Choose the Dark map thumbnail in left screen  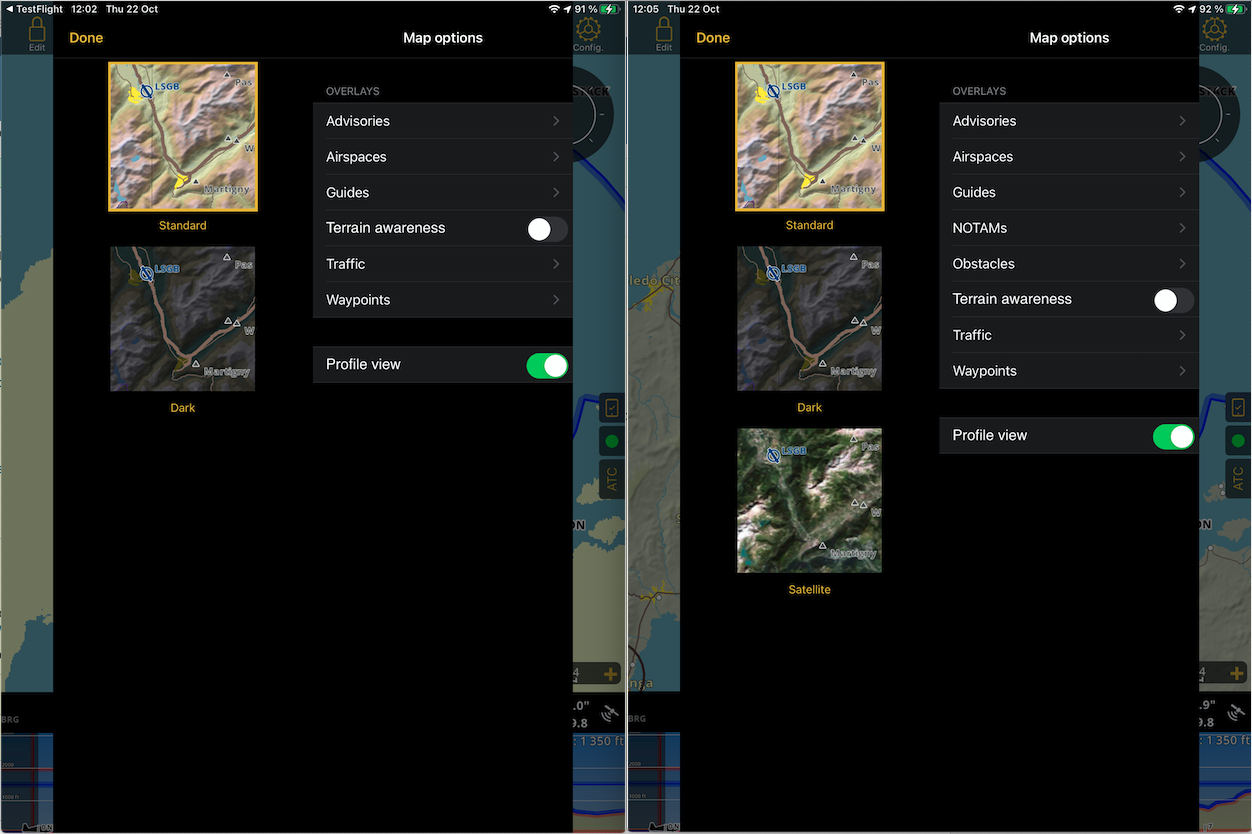pos(183,319)
